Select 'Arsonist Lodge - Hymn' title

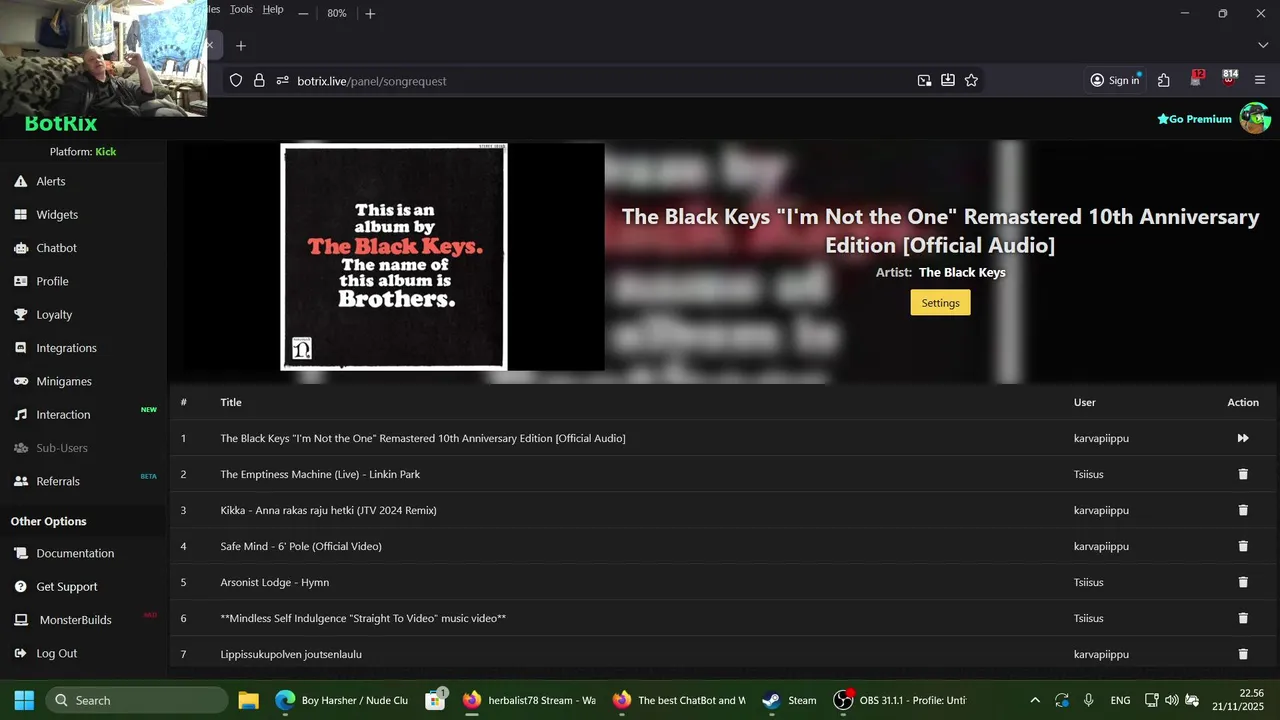tap(275, 582)
